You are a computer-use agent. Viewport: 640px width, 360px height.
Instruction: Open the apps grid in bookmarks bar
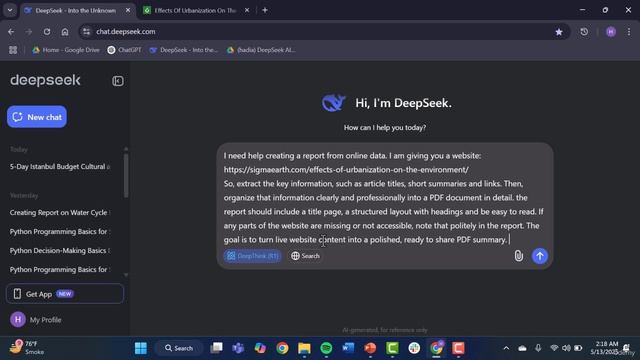tap(13, 50)
